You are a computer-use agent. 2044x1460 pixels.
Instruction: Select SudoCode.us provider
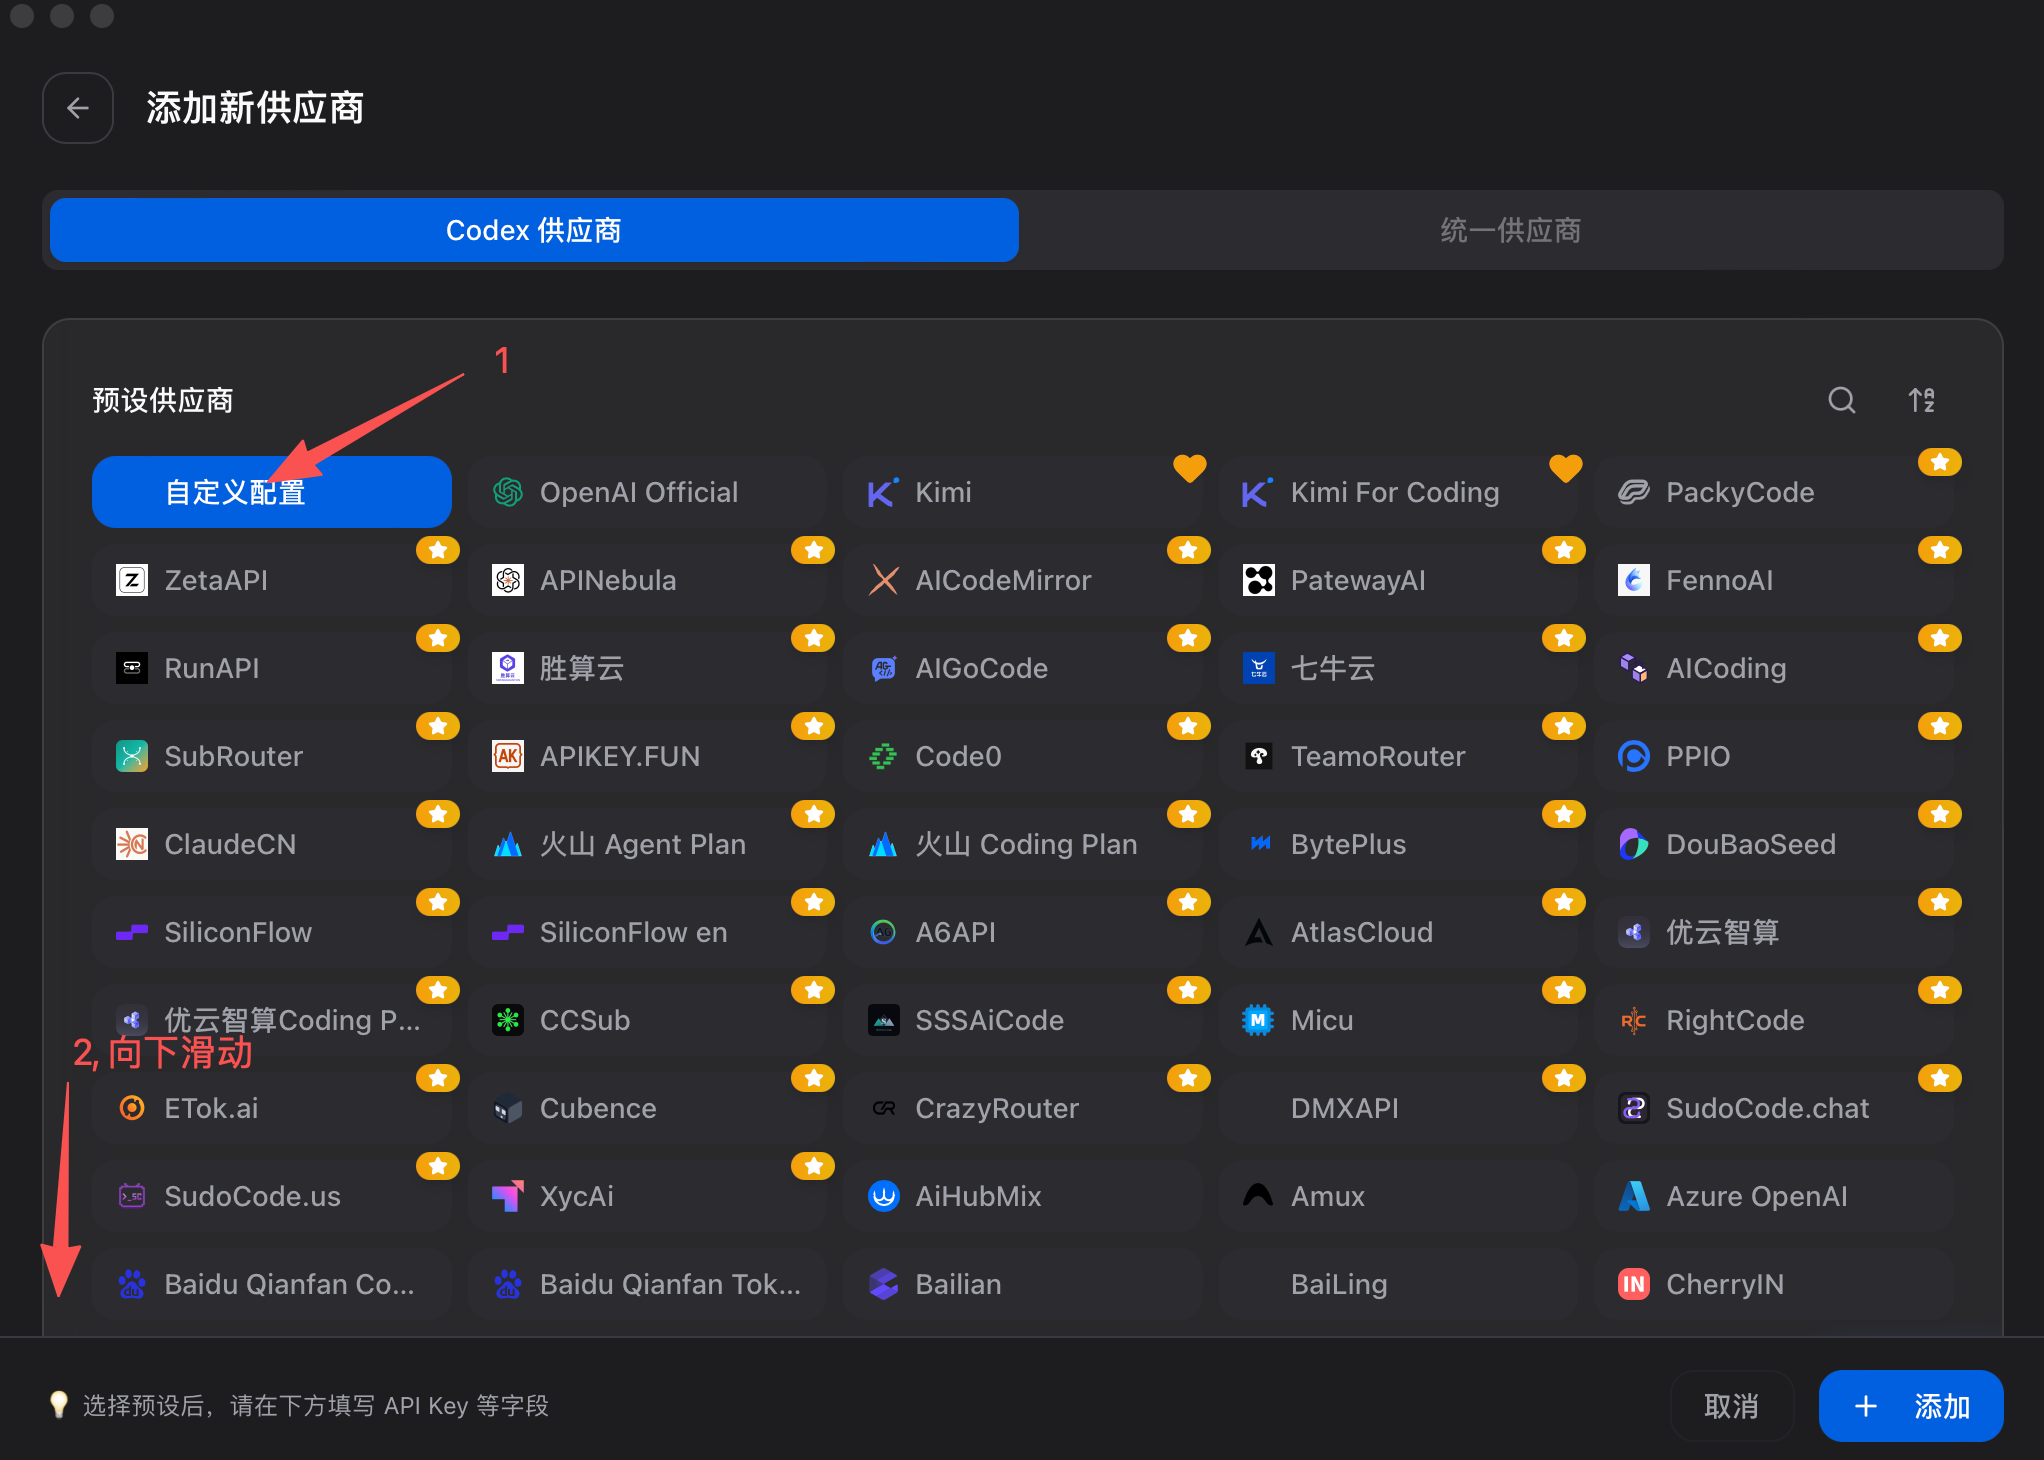(x=272, y=1196)
